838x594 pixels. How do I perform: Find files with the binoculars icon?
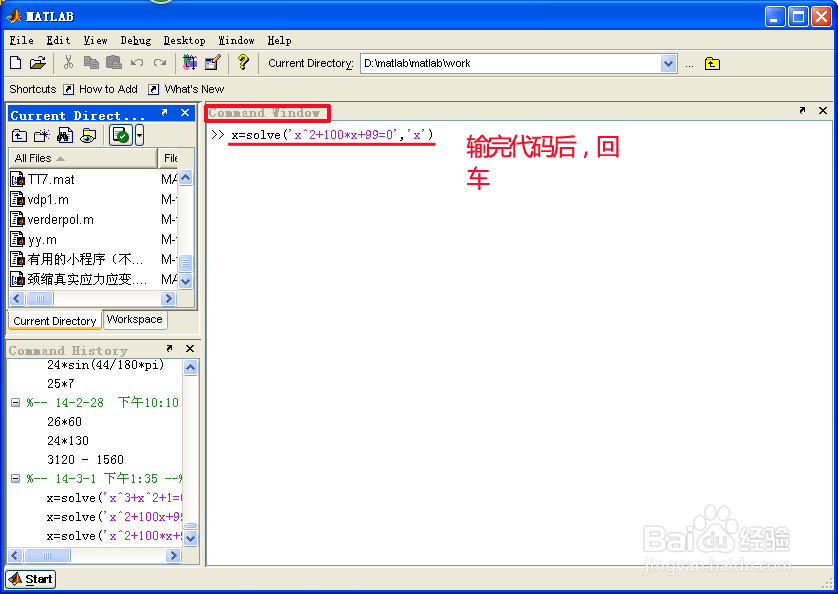coord(65,135)
